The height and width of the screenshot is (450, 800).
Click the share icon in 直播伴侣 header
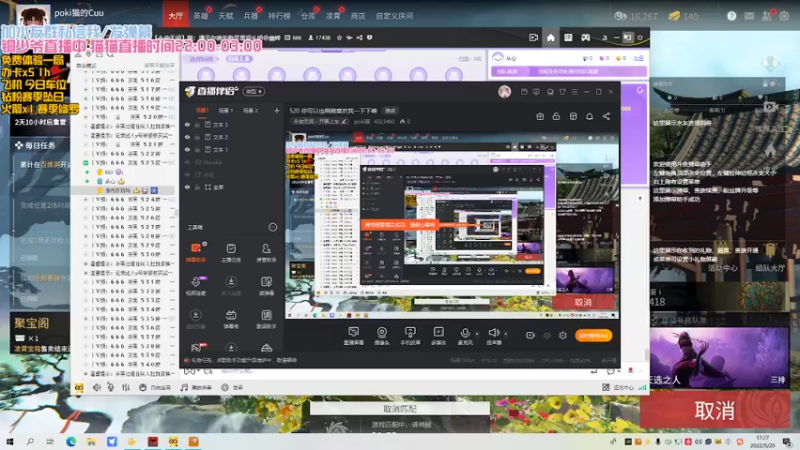pos(606,116)
